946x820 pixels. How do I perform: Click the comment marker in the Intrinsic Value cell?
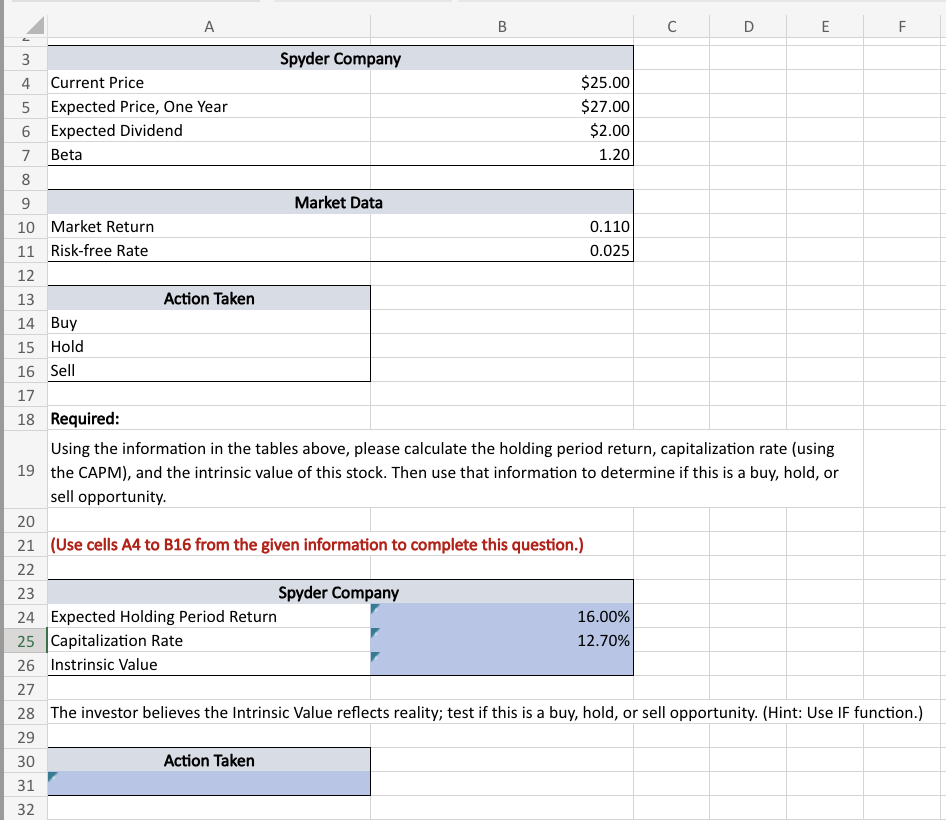(x=377, y=658)
